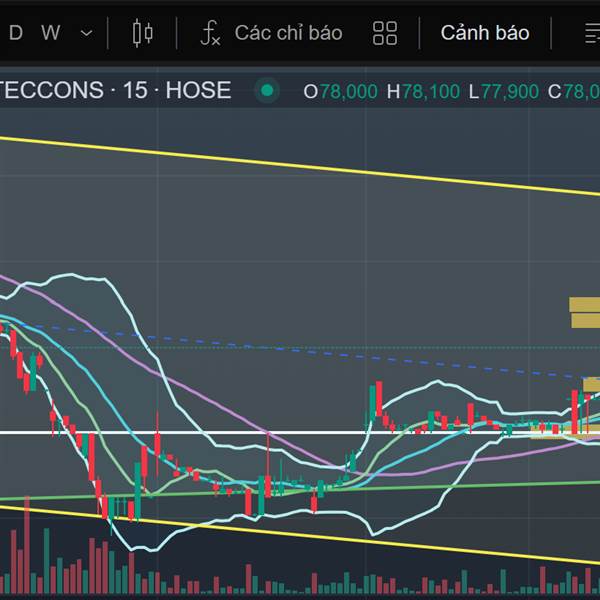
Task: Click the fx indicators icon
Action: coord(210,33)
